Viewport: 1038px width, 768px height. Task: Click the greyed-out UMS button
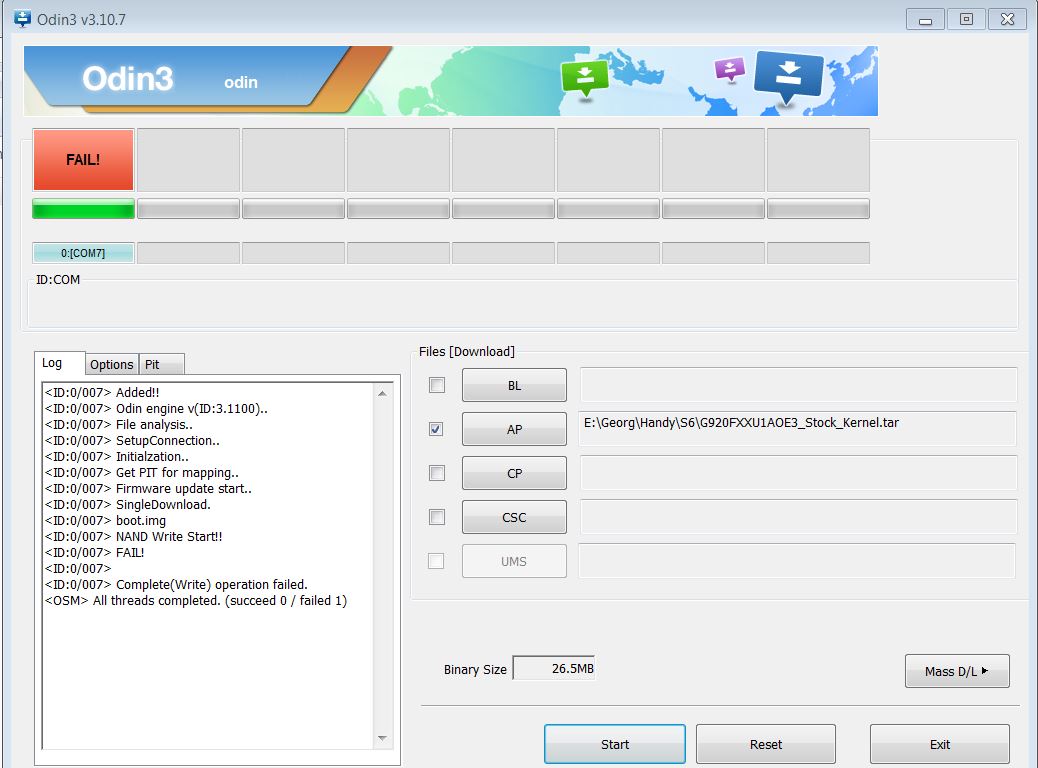[514, 561]
